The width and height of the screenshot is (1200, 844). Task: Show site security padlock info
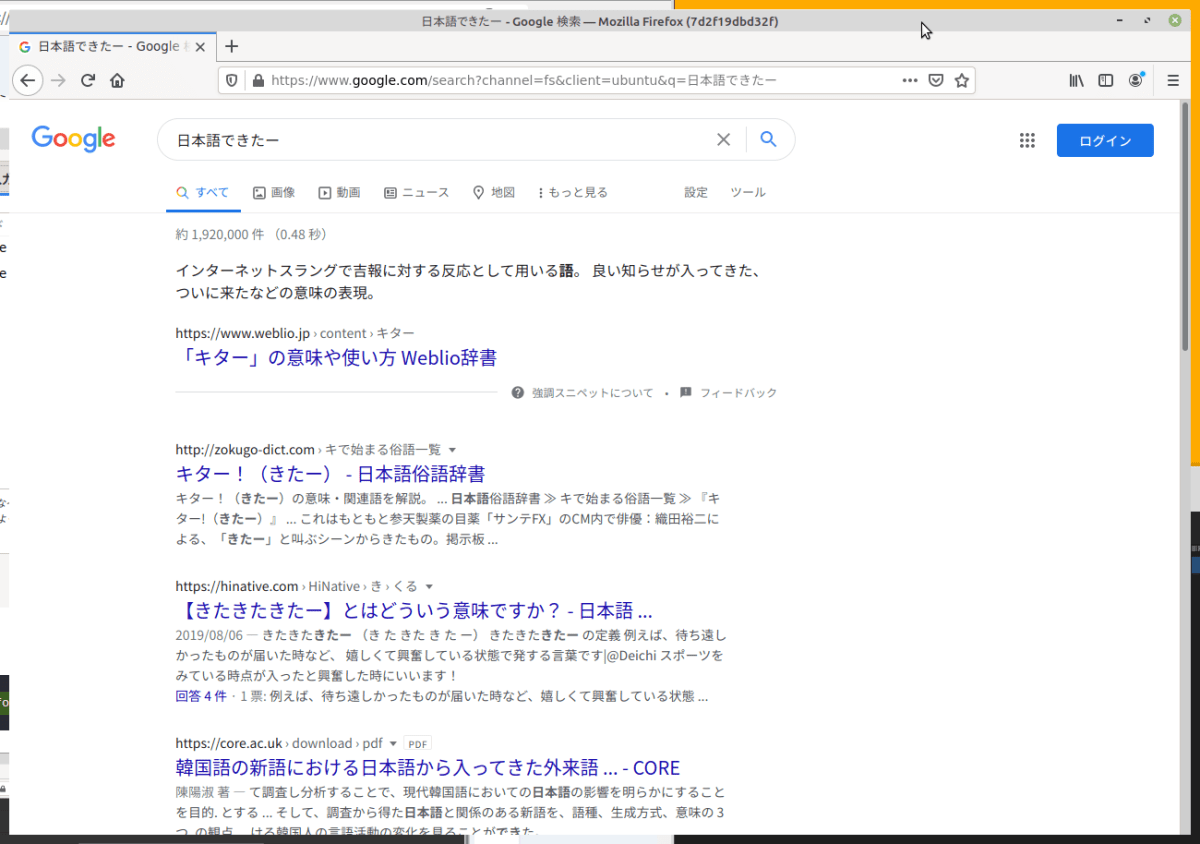coord(258,81)
